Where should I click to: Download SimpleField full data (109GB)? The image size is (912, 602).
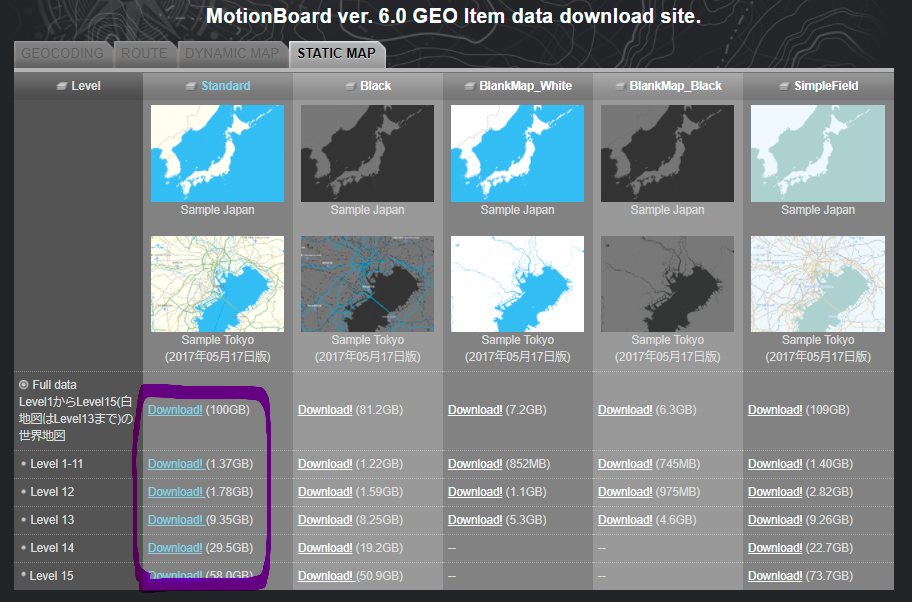point(775,409)
